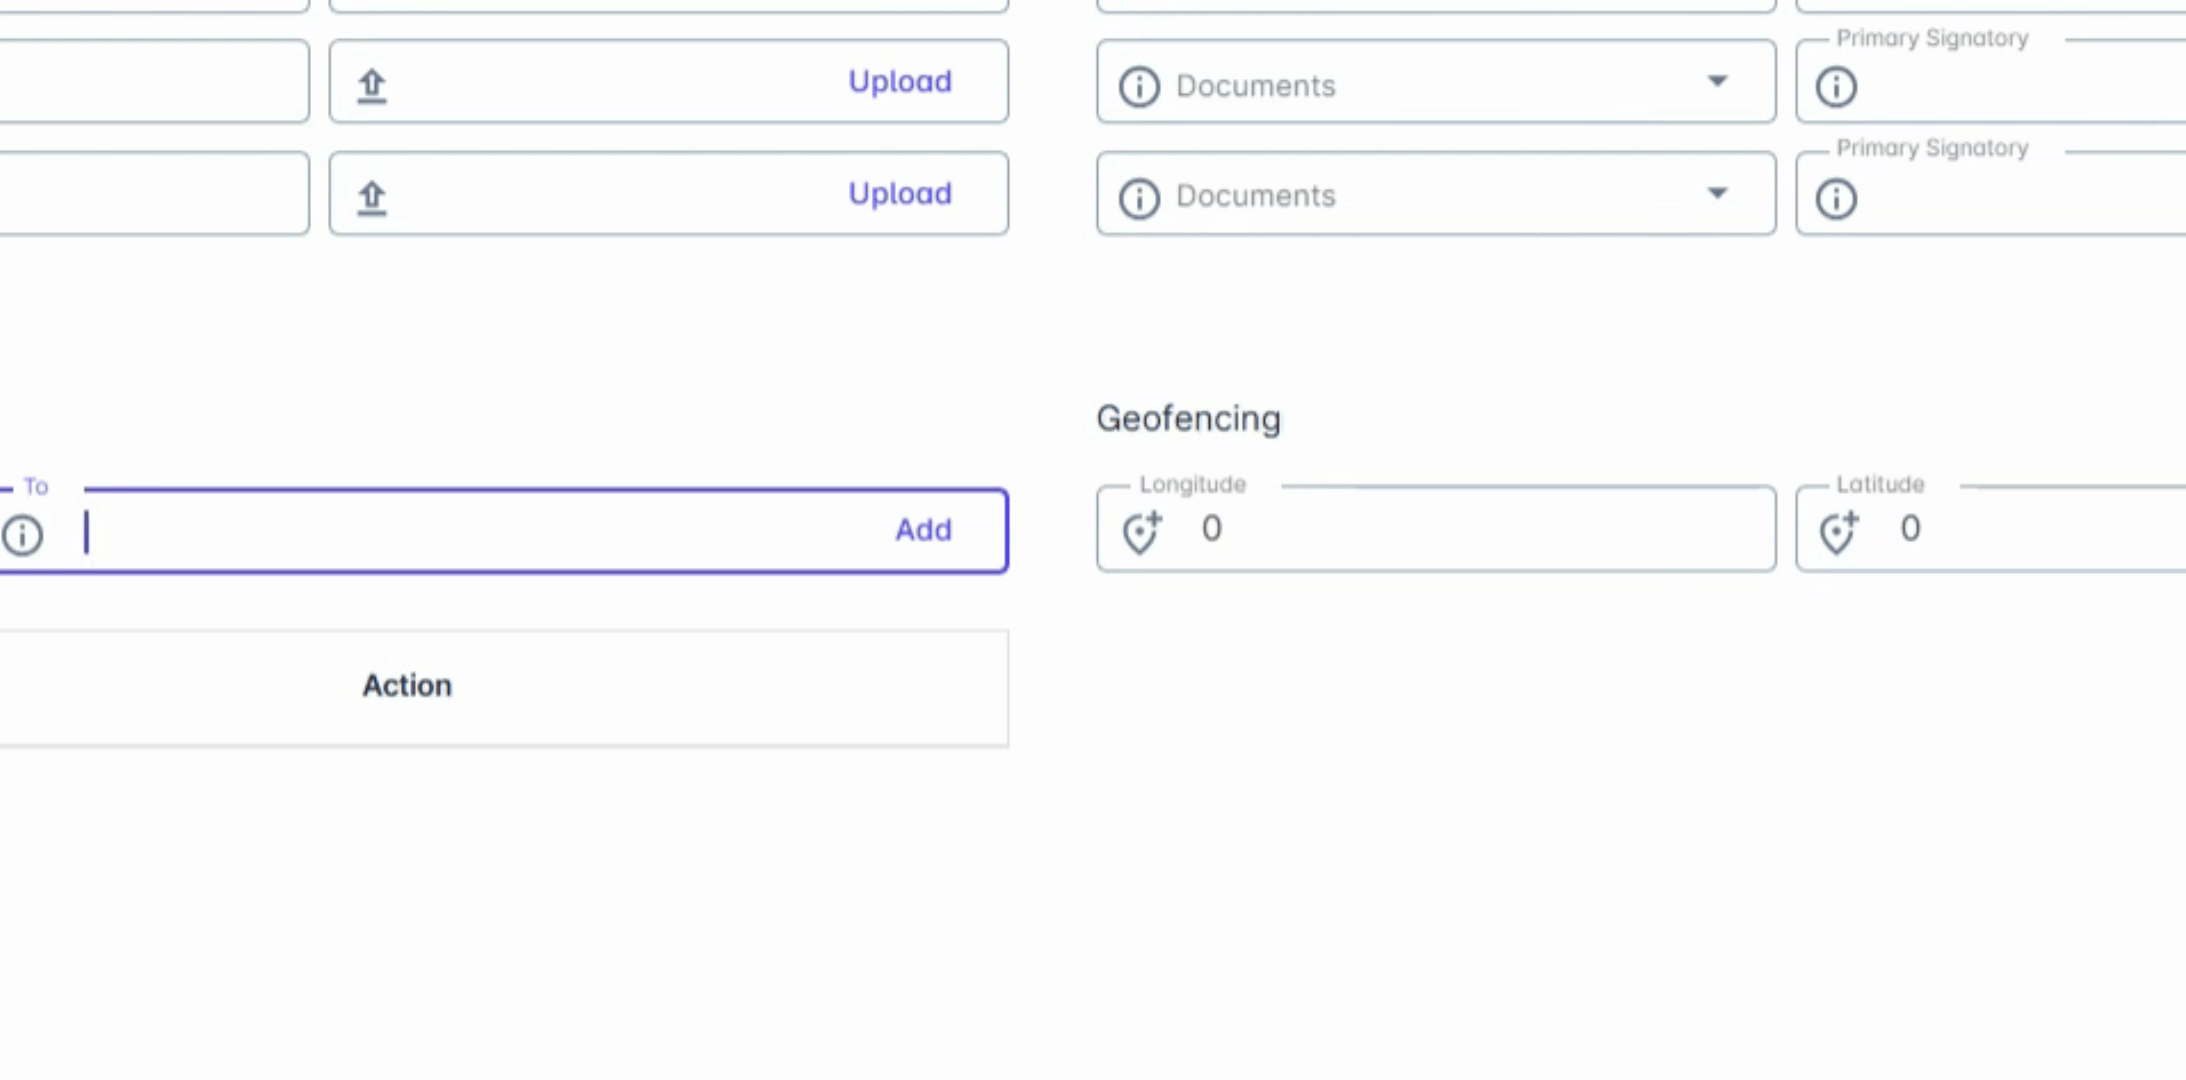Click info icon in second Documents dropdown
This screenshot has height=1080, width=2186.
point(1139,198)
